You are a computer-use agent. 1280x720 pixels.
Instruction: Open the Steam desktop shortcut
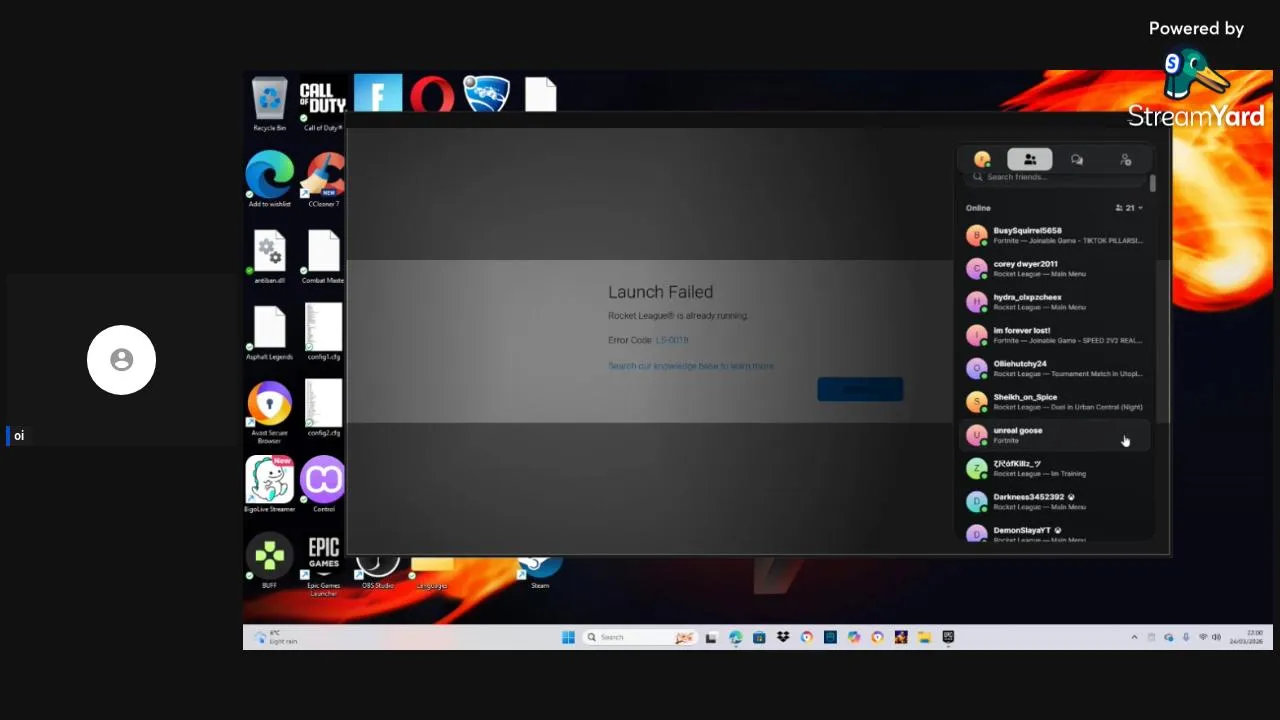[x=540, y=572]
